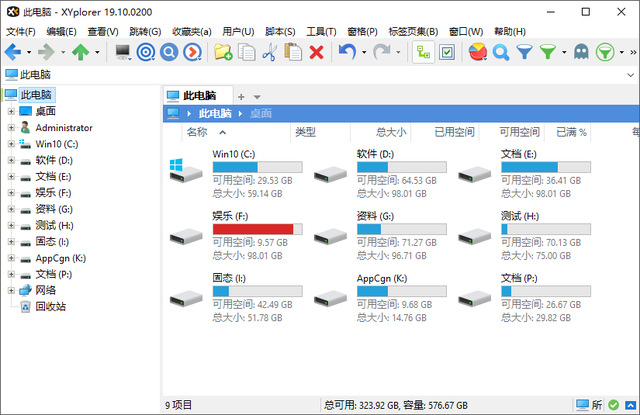Click status text 总可用: 323.92 GB
This screenshot has width=640, height=415.
(x=361, y=405)
